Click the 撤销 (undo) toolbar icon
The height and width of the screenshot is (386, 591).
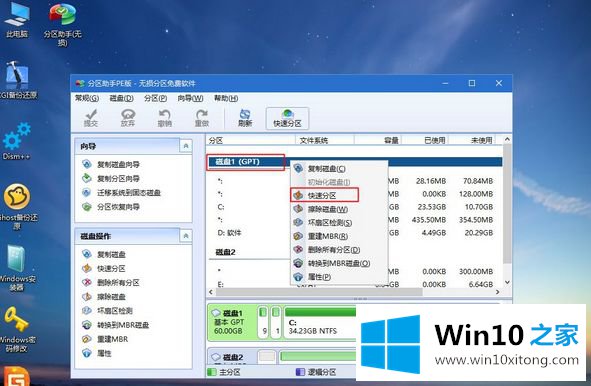[165, 118]
